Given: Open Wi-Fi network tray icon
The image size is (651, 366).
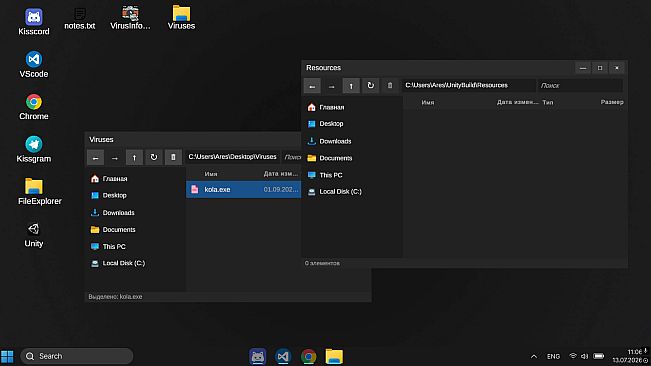Looking at the screenshot, I should coord(573,356).
